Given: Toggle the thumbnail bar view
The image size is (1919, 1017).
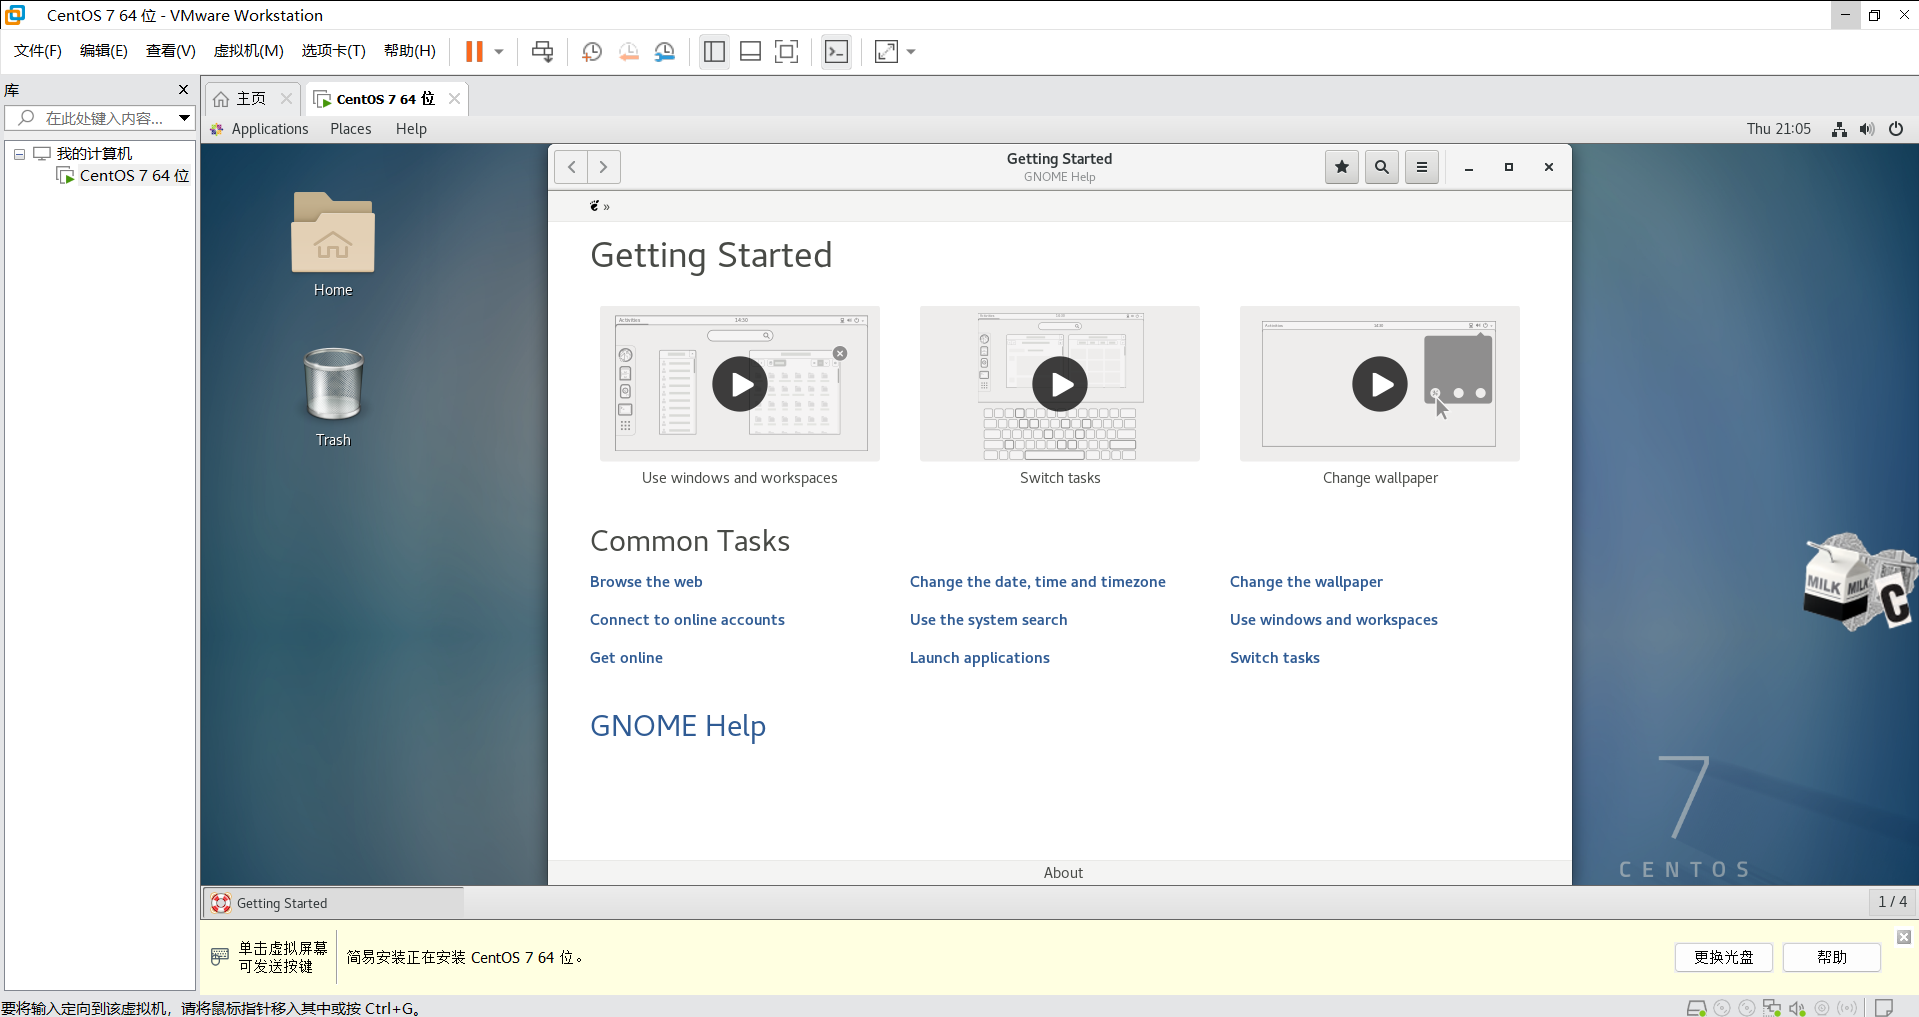Looking at the screenshot, I should click(751, 52).
